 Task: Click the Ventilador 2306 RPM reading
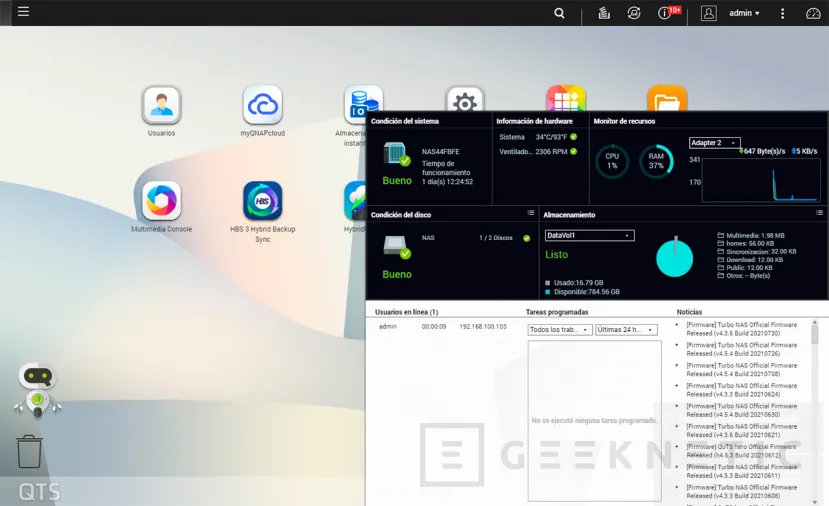tap(538, 152)
